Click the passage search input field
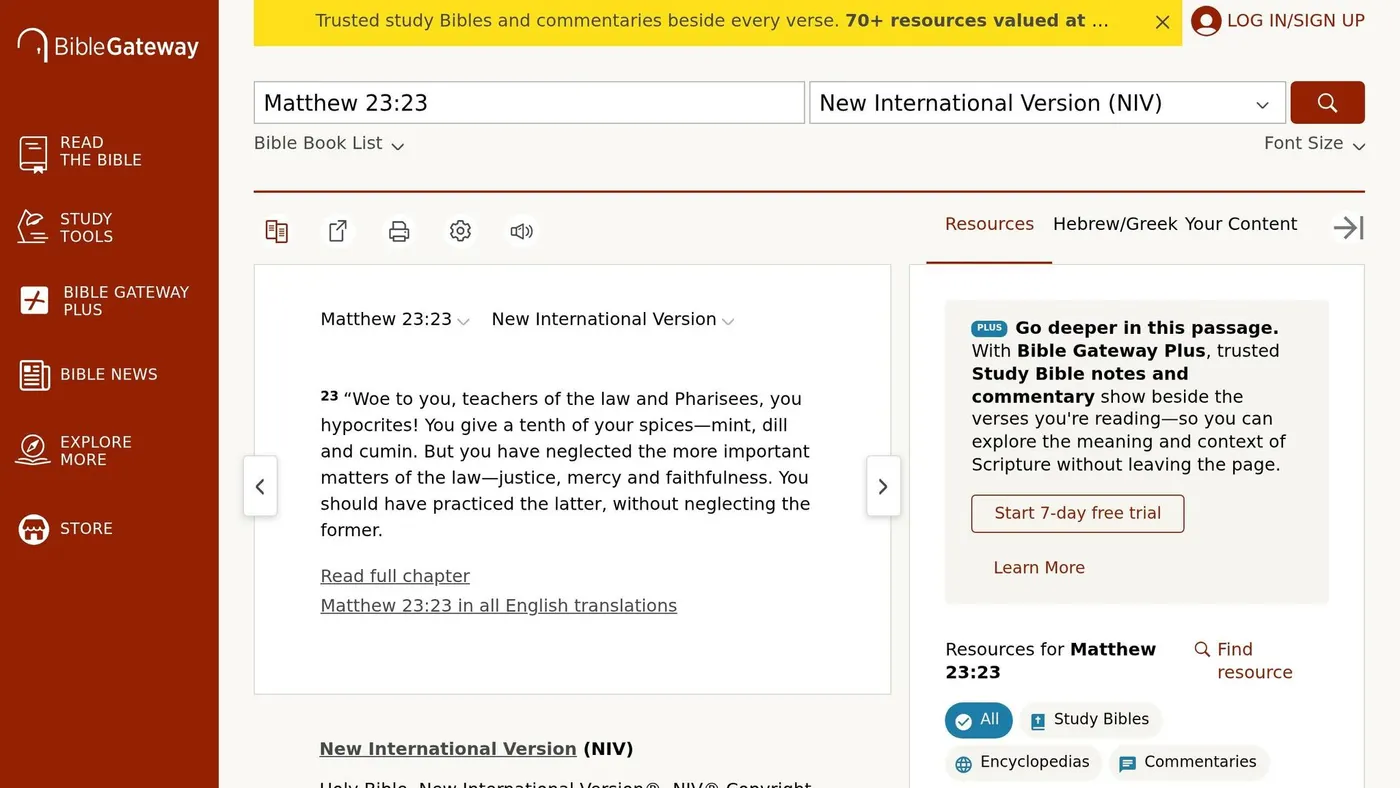Screen dimensions: 1400x788 click(529, 103)
